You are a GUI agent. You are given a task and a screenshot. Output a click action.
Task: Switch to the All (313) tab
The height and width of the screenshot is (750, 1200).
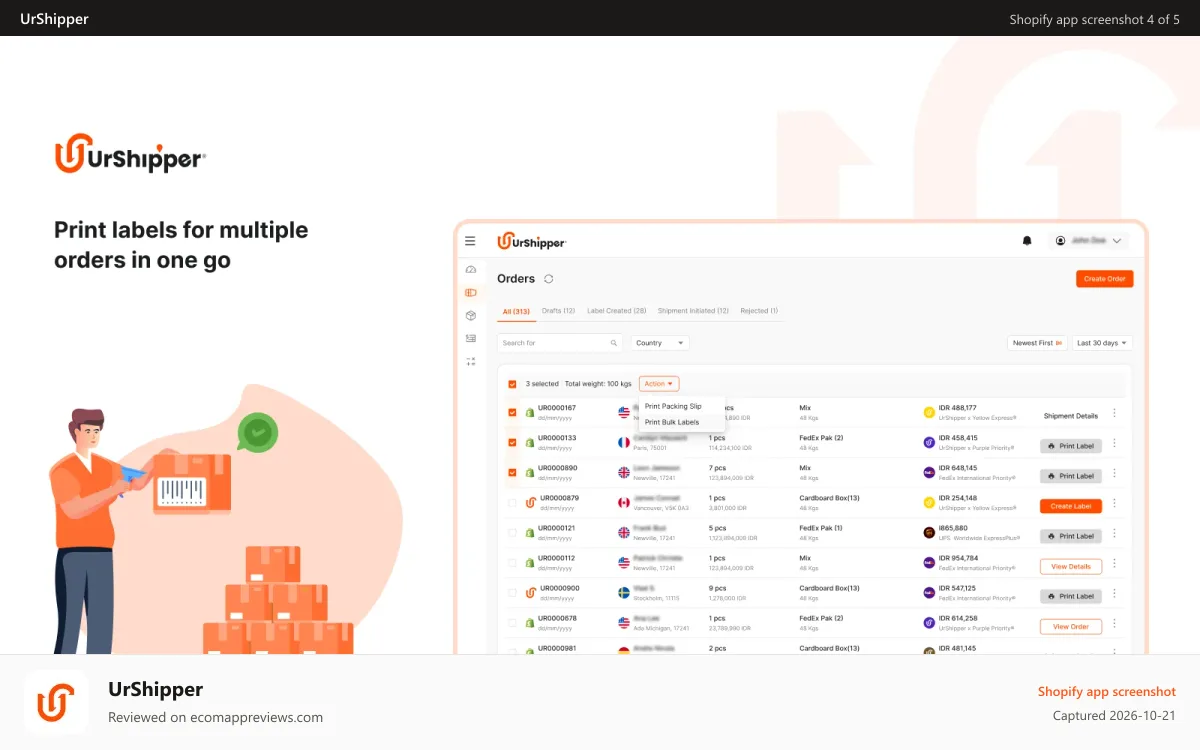516,311
